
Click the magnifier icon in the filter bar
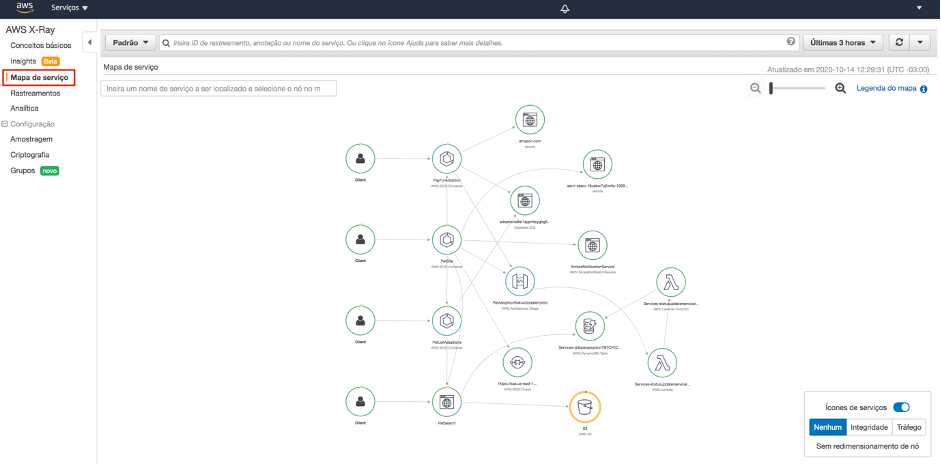point(166,43)
